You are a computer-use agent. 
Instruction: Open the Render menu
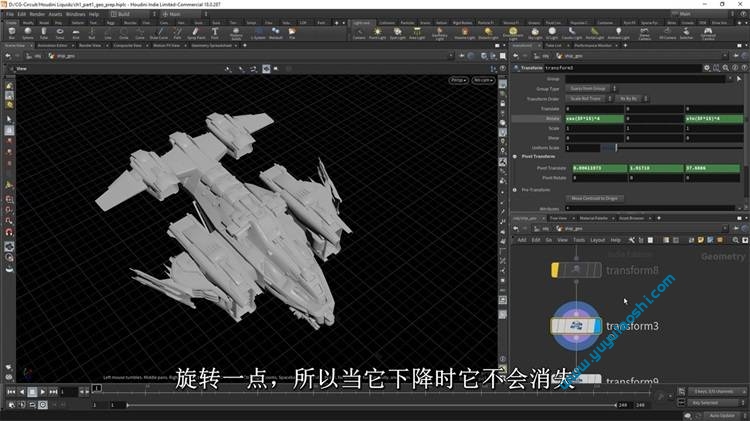37,14
